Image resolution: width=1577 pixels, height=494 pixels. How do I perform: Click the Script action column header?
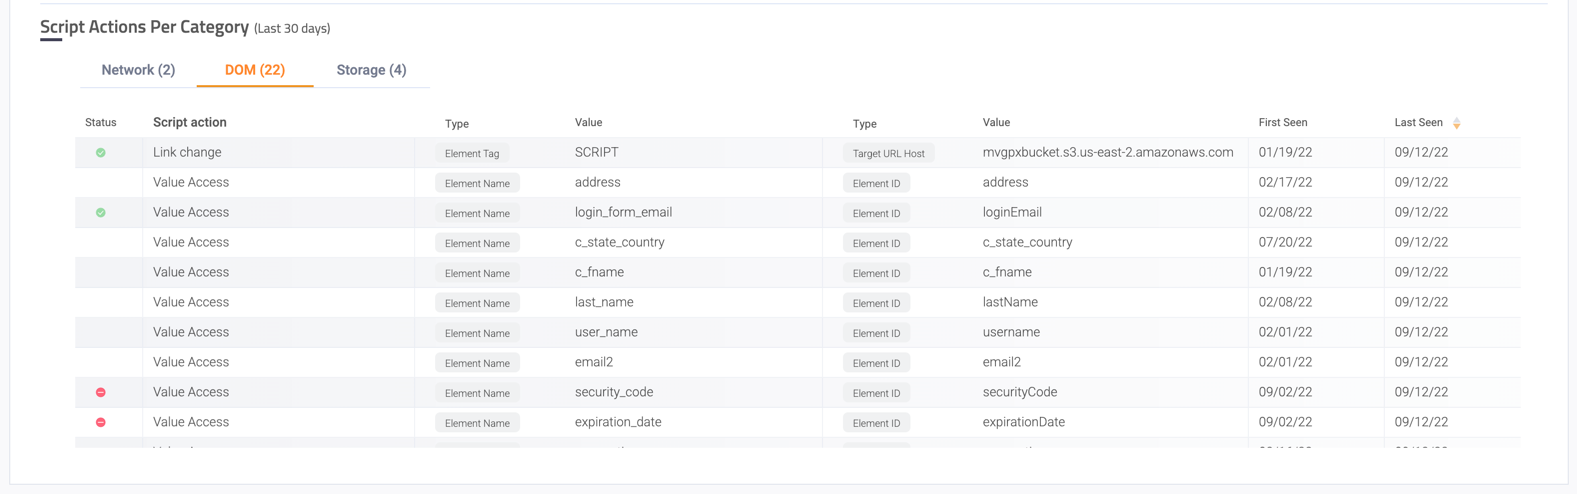click(190, 123)
